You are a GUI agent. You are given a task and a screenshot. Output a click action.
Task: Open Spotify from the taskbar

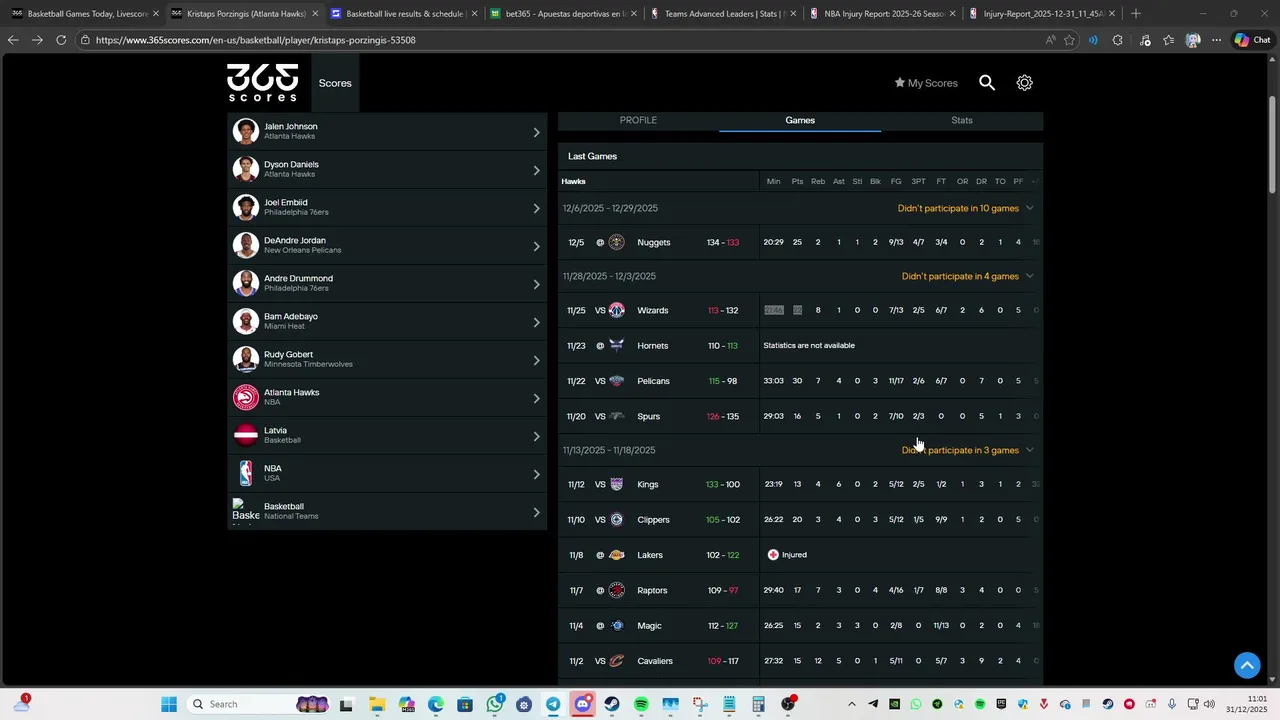click(x=641, y=704)
